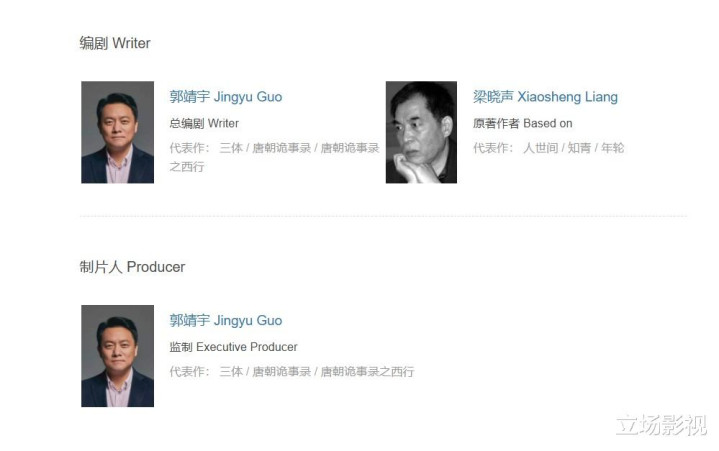
Task: Click 三体 in the Producer section's 代表作 list
Action: coord(231,372)
